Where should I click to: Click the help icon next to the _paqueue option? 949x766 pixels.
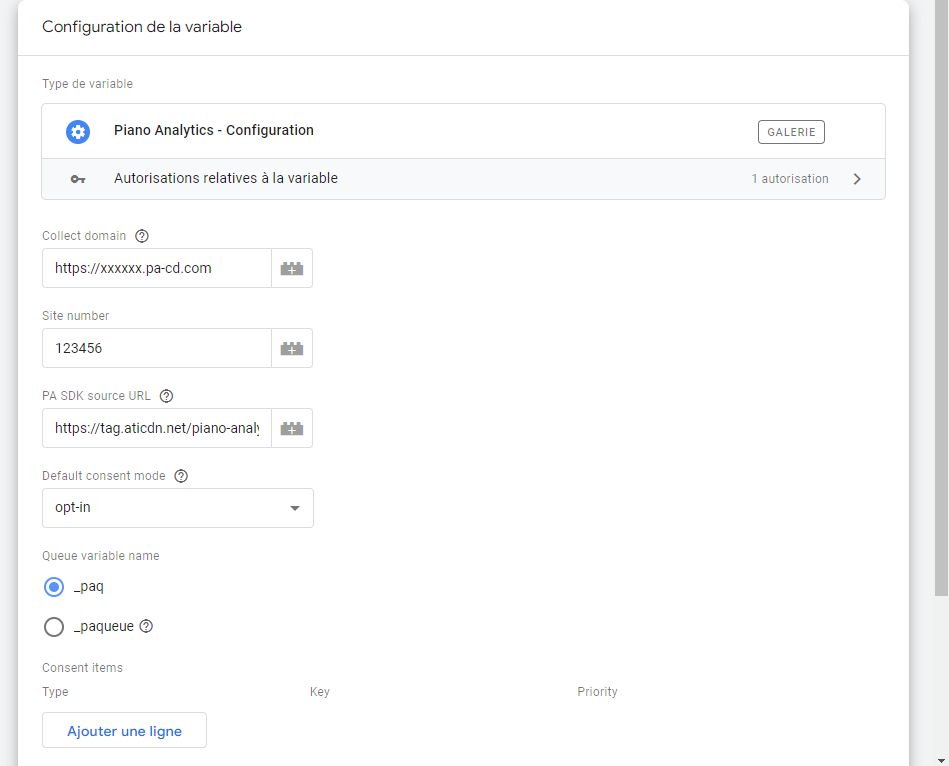[145, 626]
